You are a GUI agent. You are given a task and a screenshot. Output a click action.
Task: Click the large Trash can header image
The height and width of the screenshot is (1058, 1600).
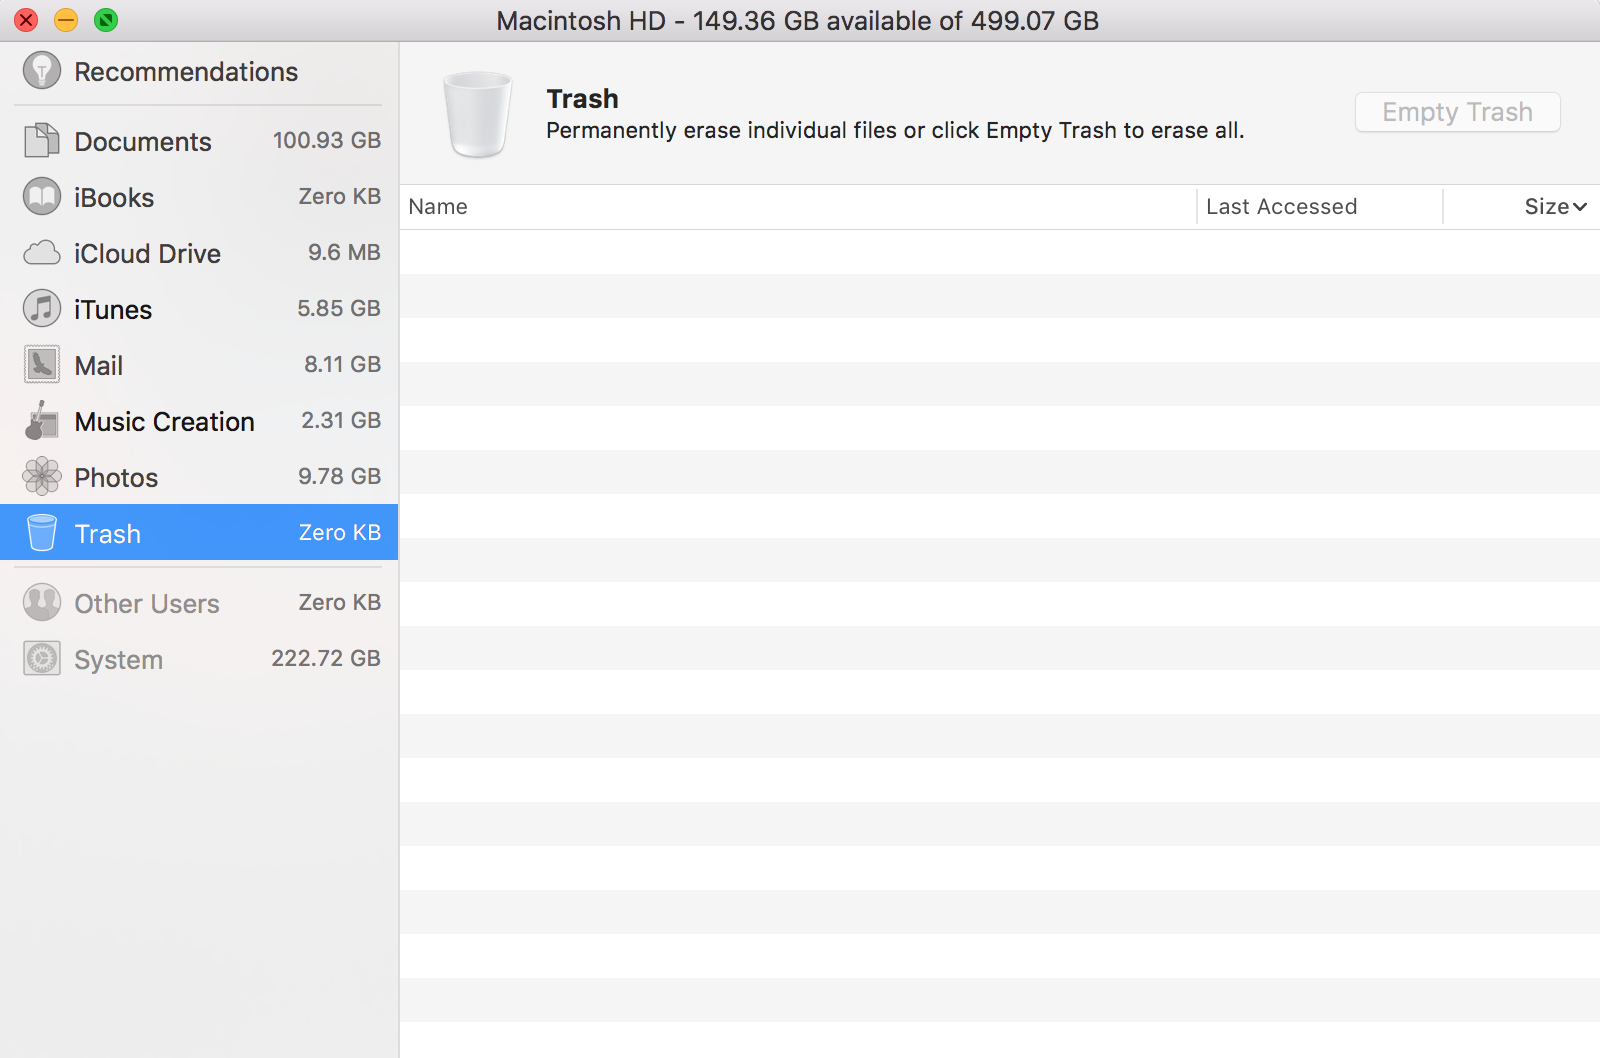coord(478,114)
